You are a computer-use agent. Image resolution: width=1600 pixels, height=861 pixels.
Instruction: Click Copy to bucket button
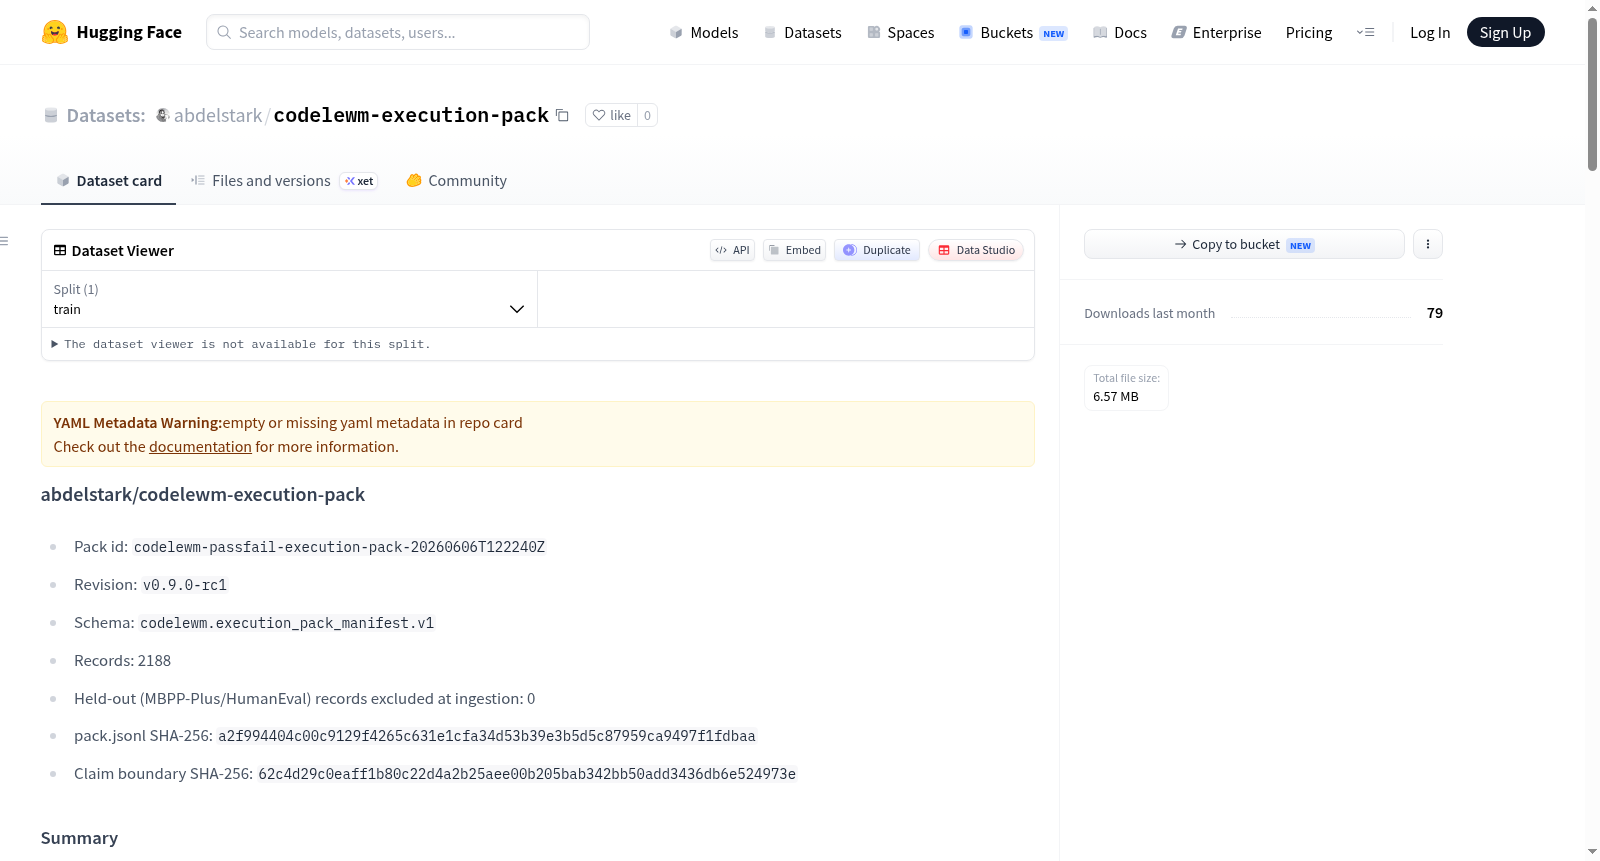[1244, 244]
